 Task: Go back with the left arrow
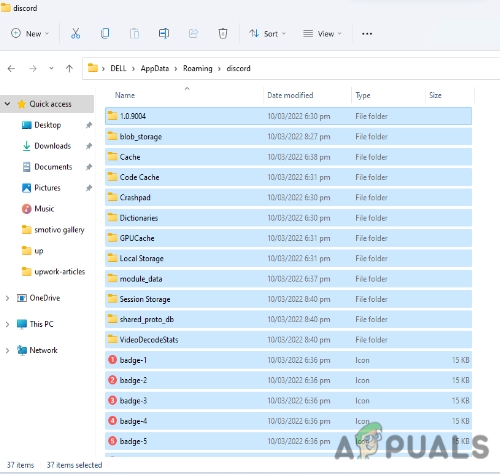(11, 69)
